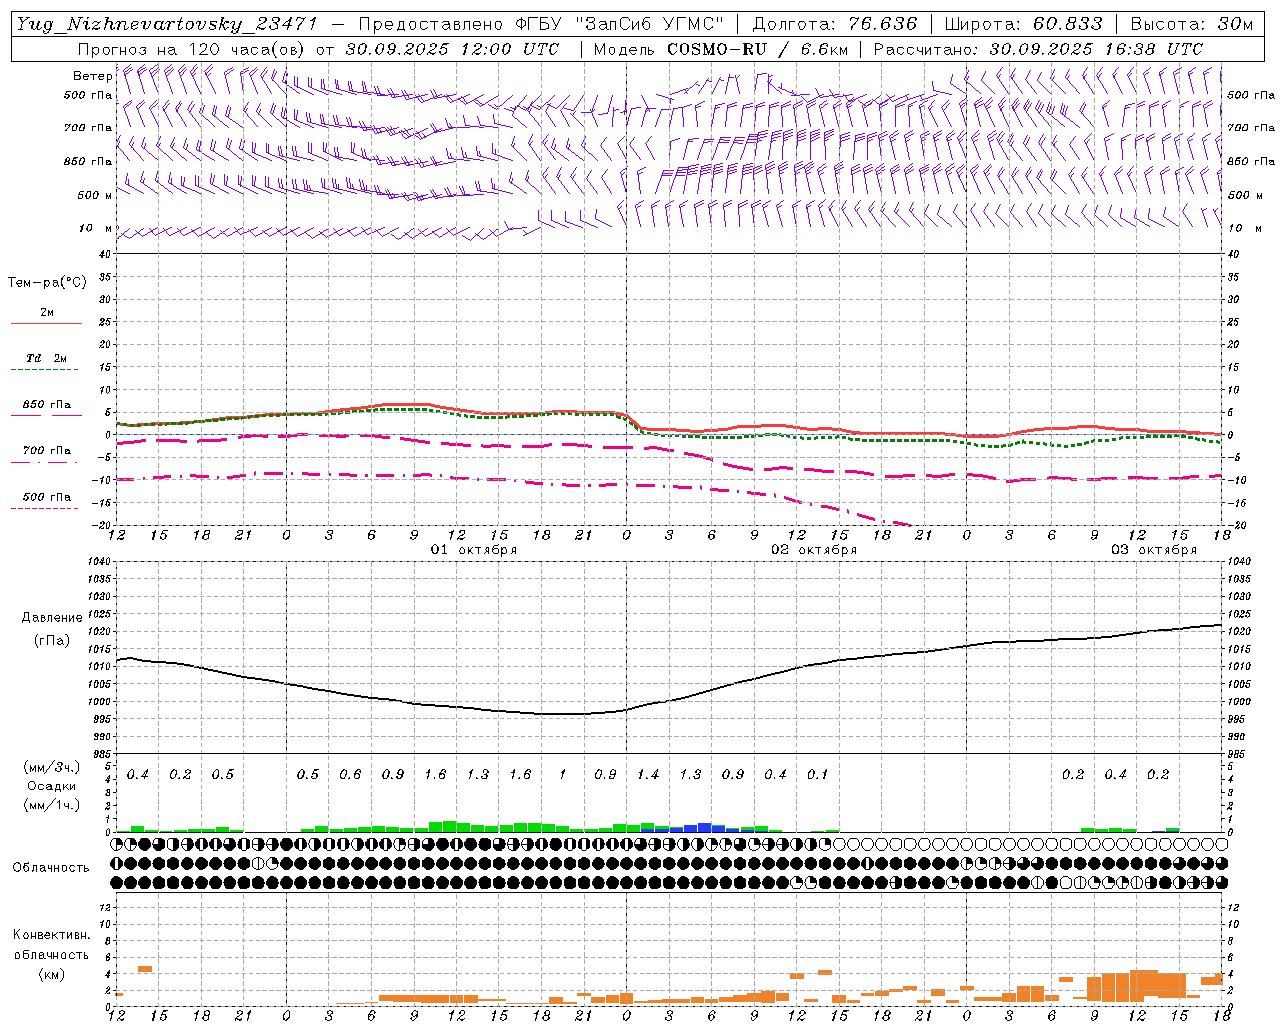Click the (мм/1ч.) precipitation unit label
The width and height of the screenshot is (1280, 1024).
point(52,805)
